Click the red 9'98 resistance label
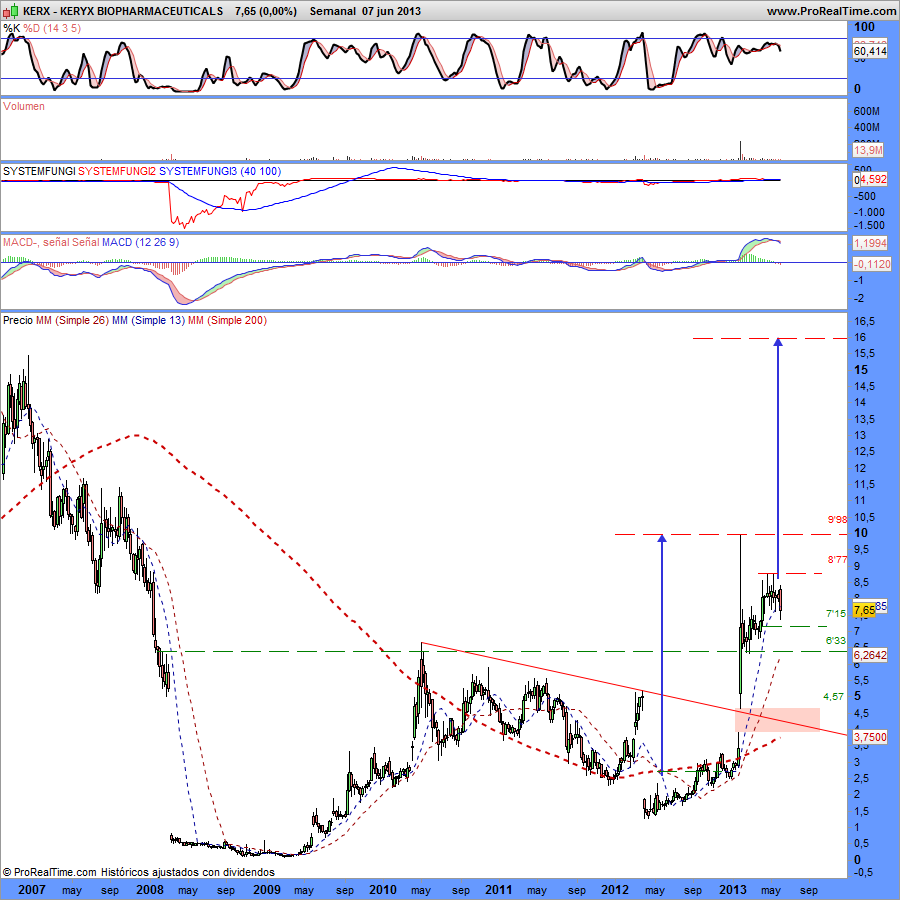This screenshot has height=900, width=900. click(x=837, y=519)
